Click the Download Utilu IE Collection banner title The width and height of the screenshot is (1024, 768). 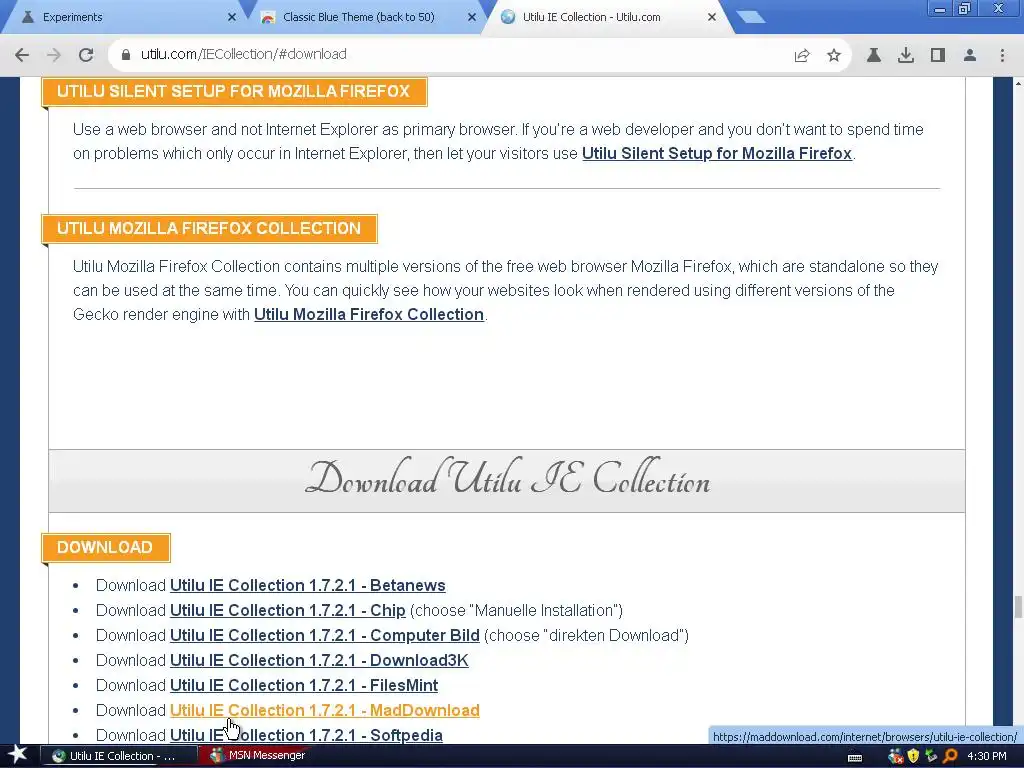tap(507, 479)
